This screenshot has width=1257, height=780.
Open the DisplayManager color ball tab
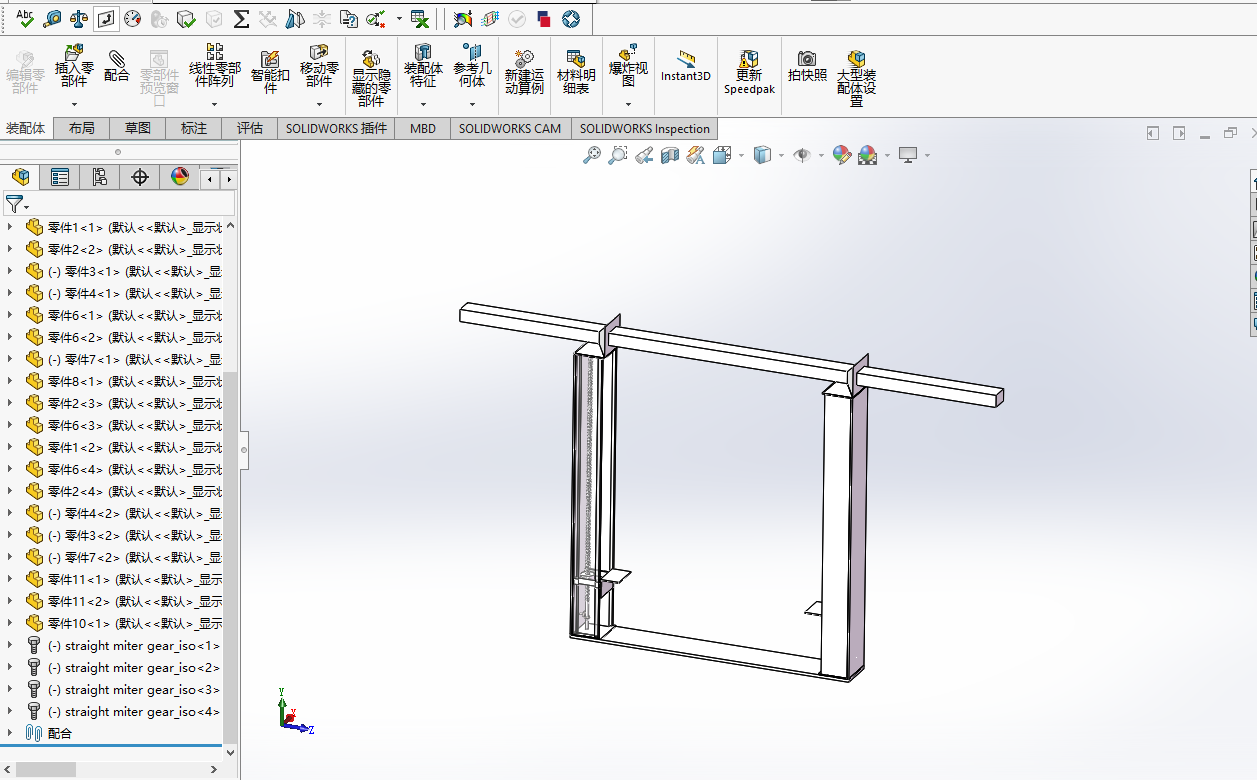(180, 178)
